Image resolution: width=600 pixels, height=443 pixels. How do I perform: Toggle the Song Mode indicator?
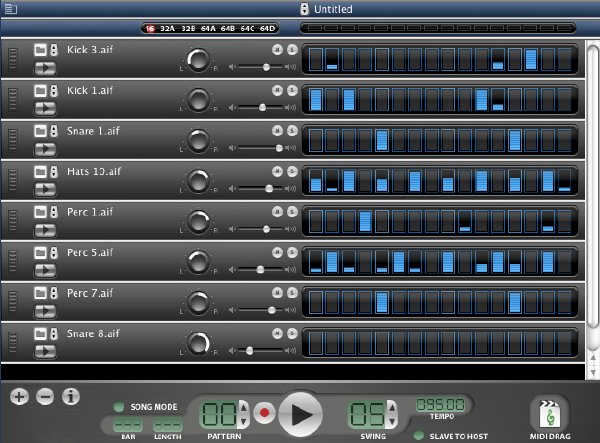(119, 407)
